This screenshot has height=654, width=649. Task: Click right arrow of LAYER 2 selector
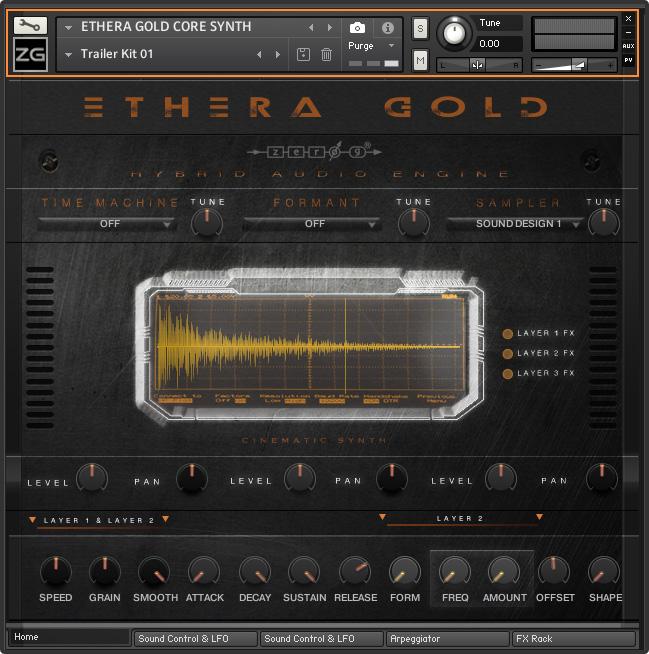click(x=539, y=517)
